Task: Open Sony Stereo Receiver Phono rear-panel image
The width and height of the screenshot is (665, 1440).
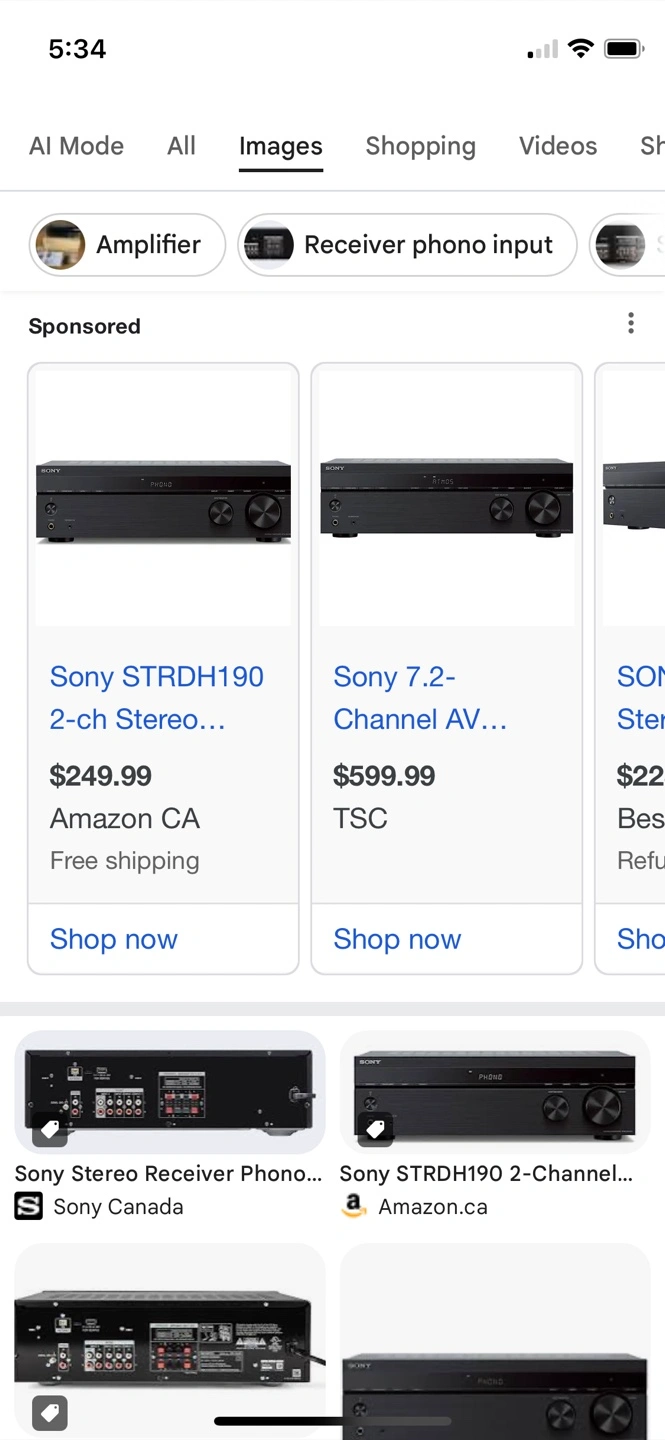Action: (170, 1092)
